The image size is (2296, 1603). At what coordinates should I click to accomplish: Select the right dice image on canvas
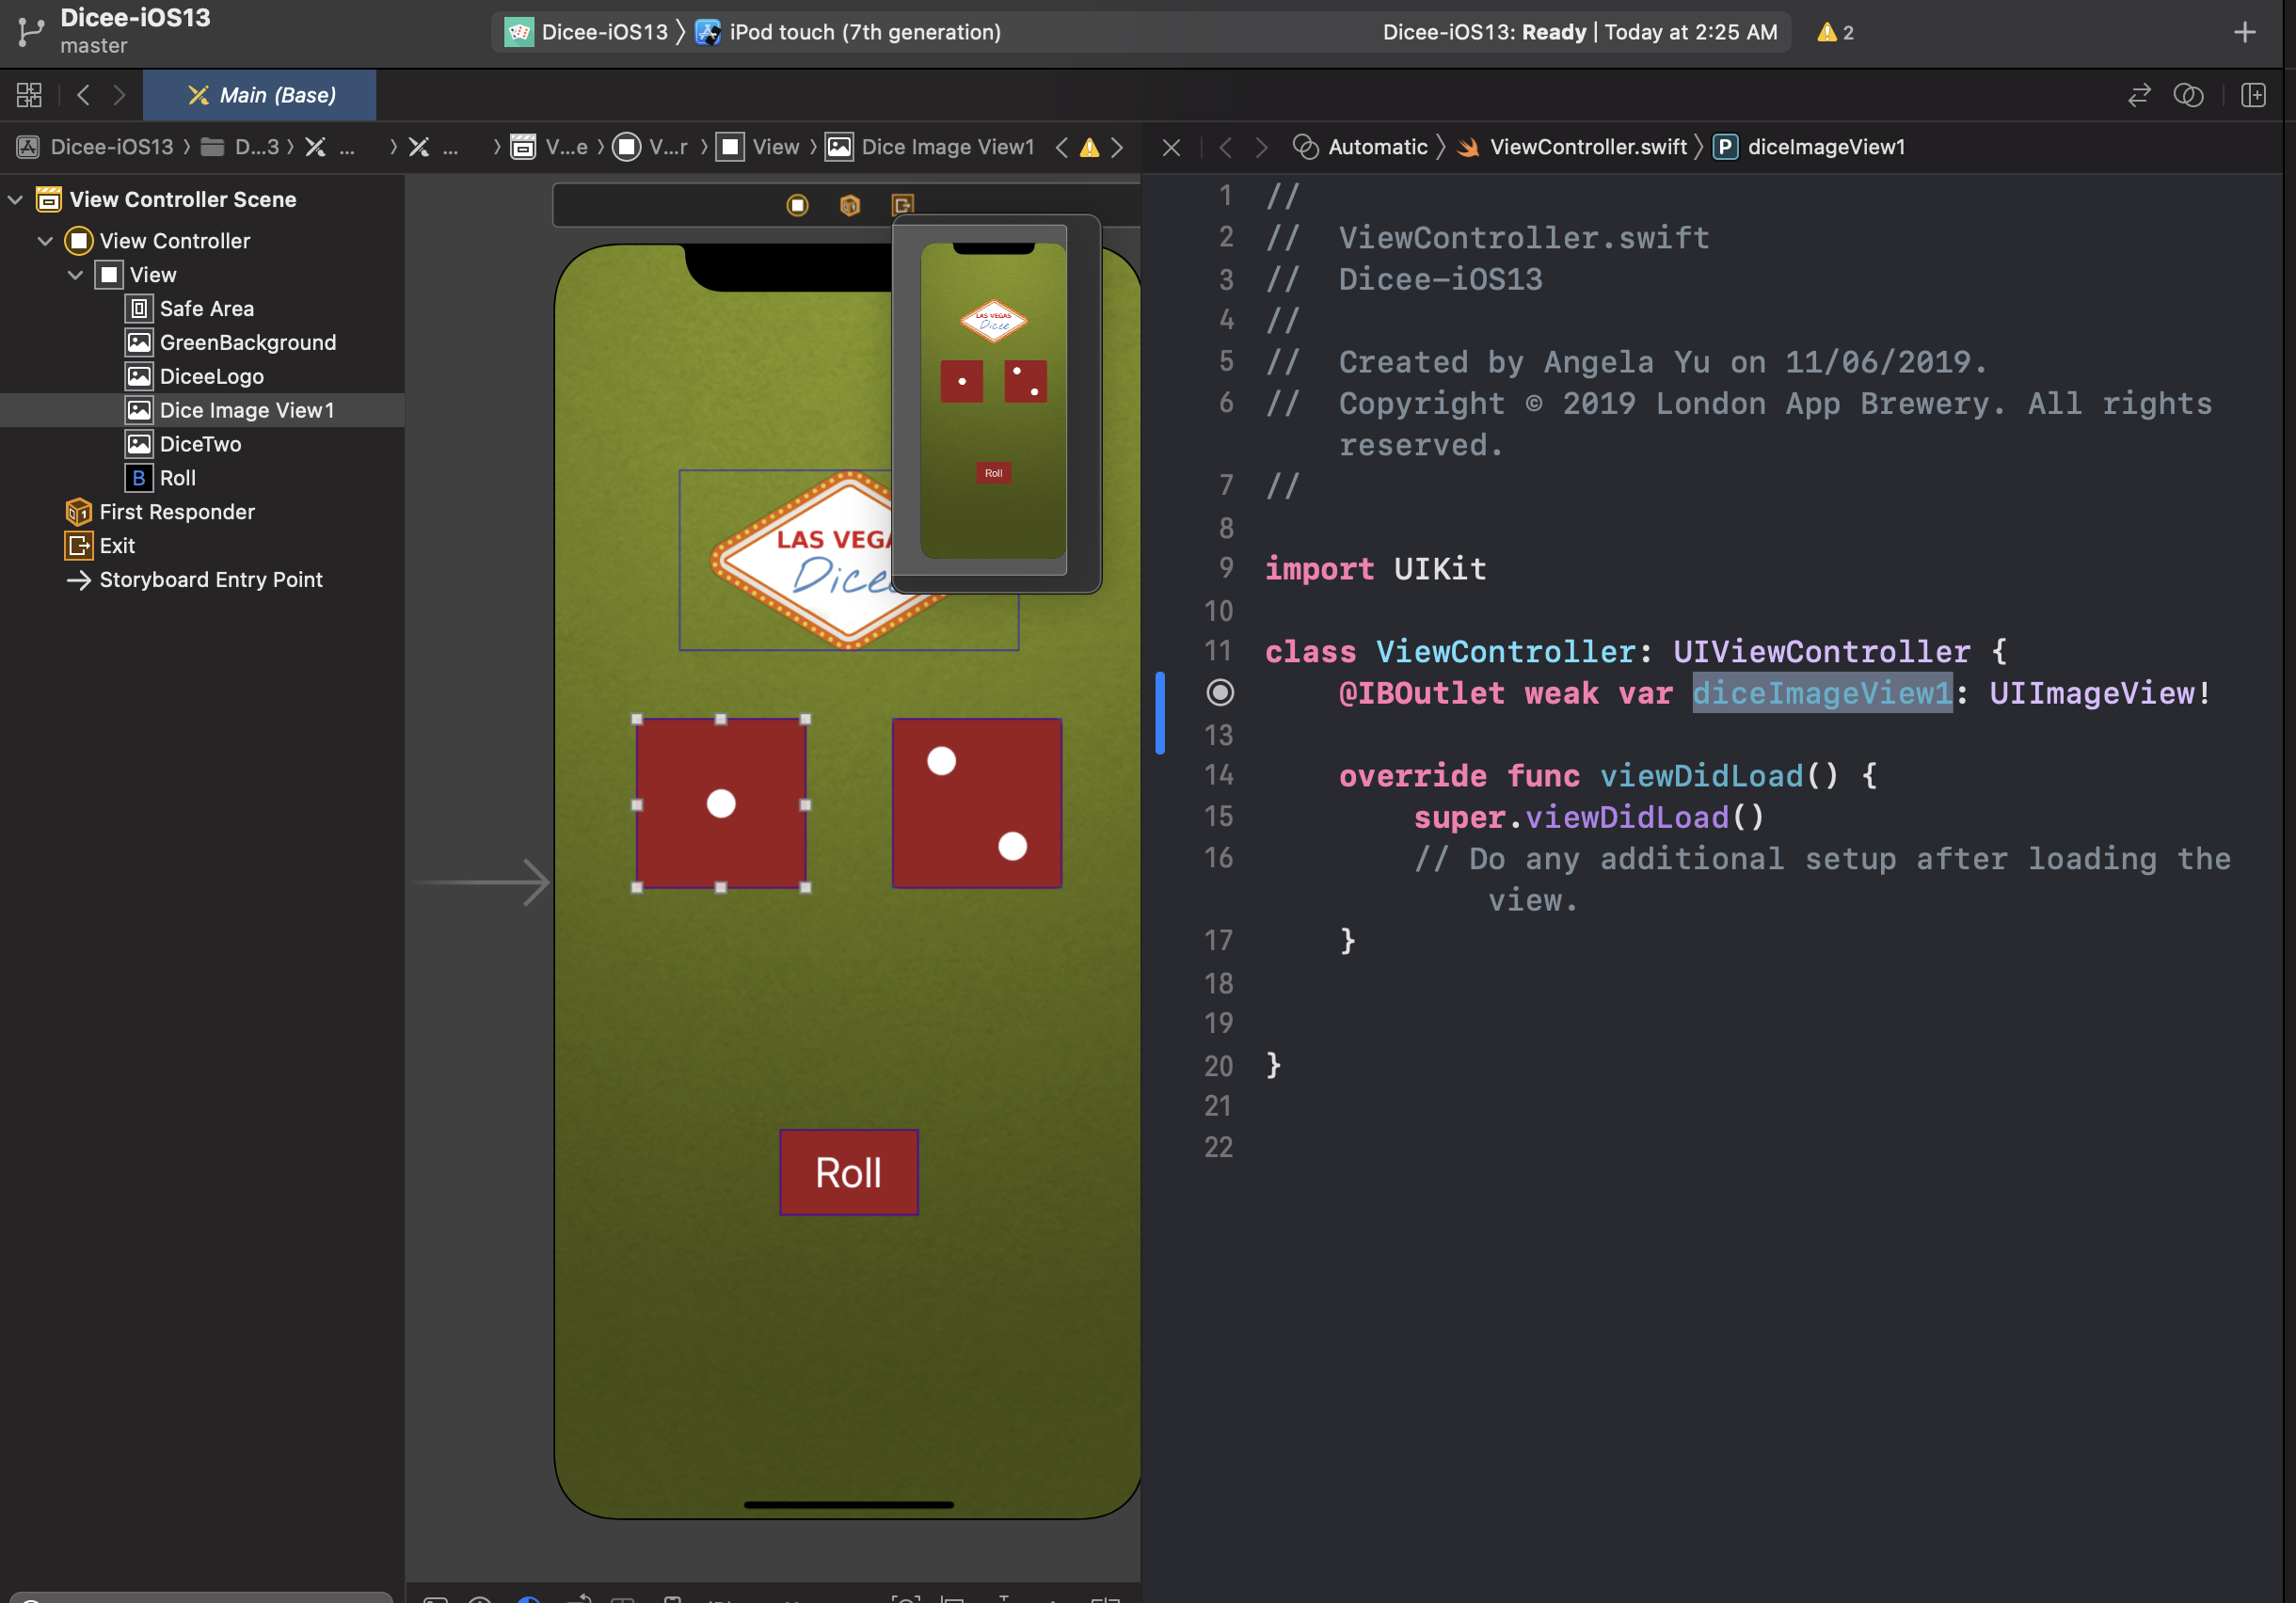(976, 803)
